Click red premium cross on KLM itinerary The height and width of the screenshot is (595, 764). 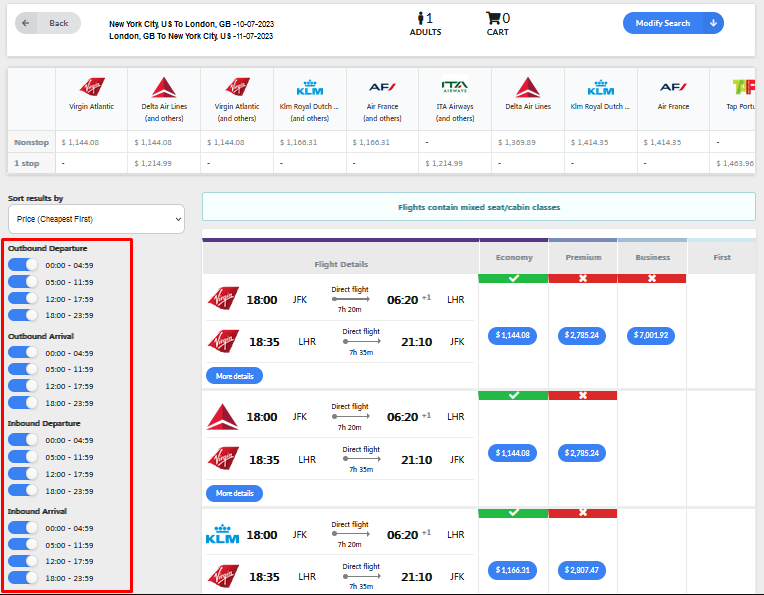coord(583,513)
